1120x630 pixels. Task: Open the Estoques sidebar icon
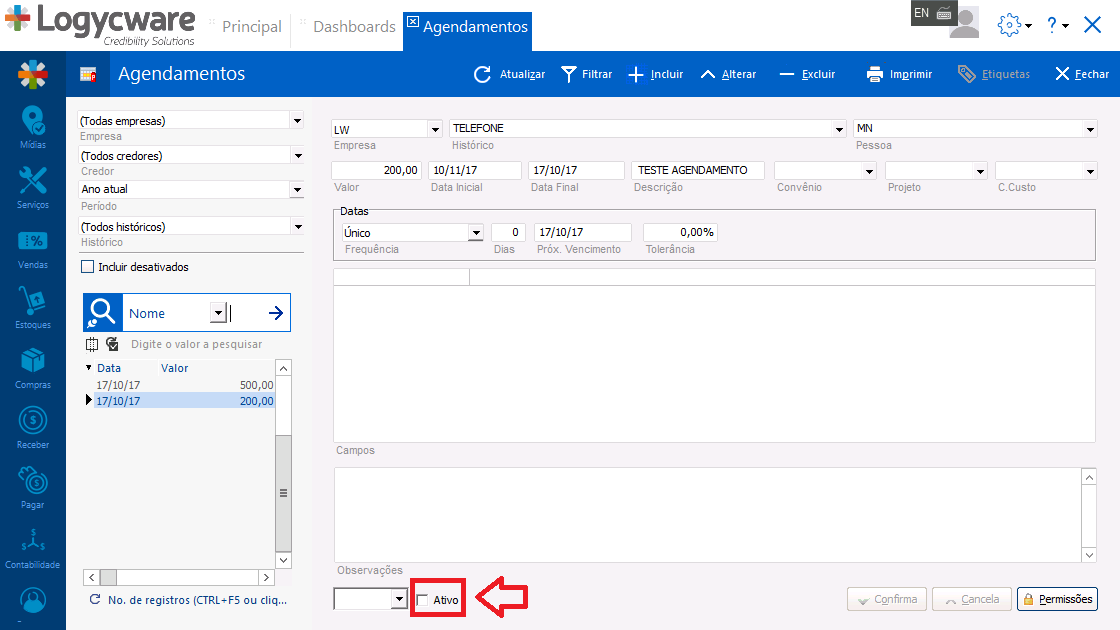click(x=32, y=302)
